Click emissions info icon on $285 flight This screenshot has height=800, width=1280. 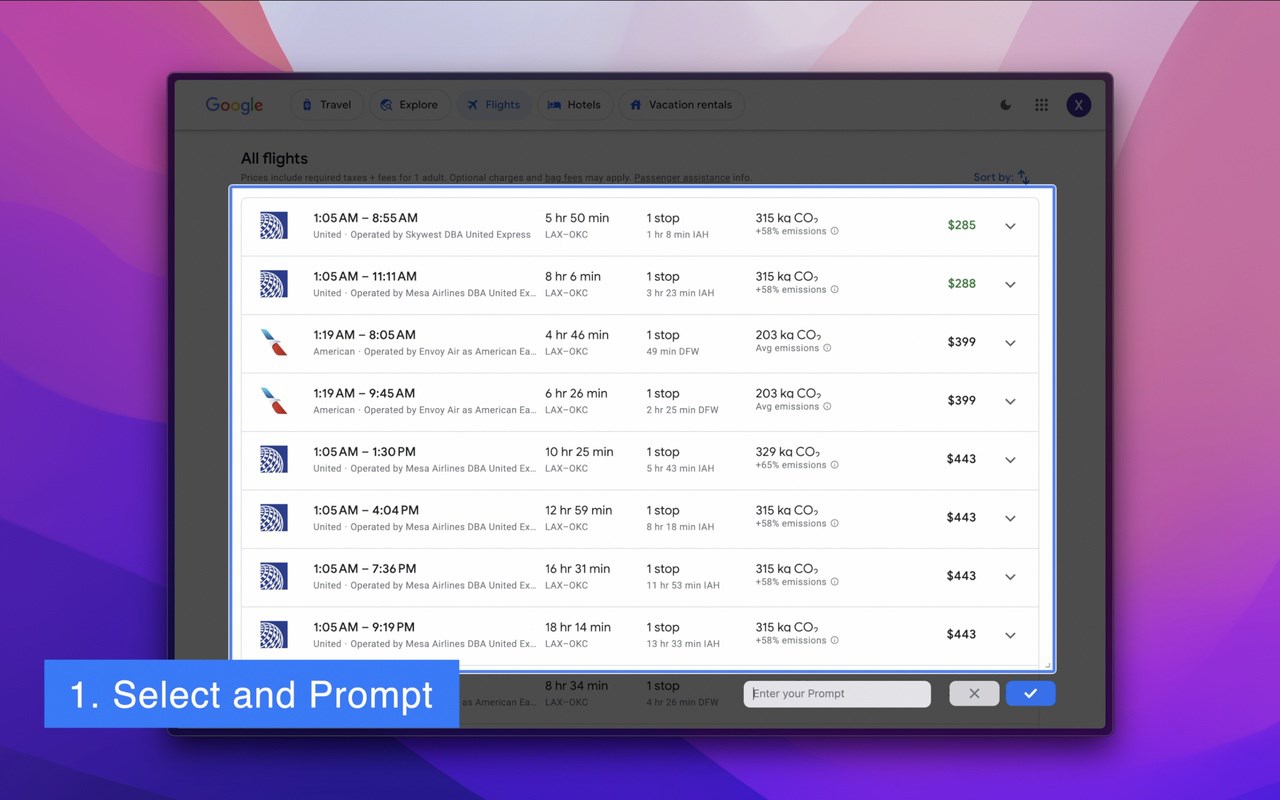(x=835, y=231)
